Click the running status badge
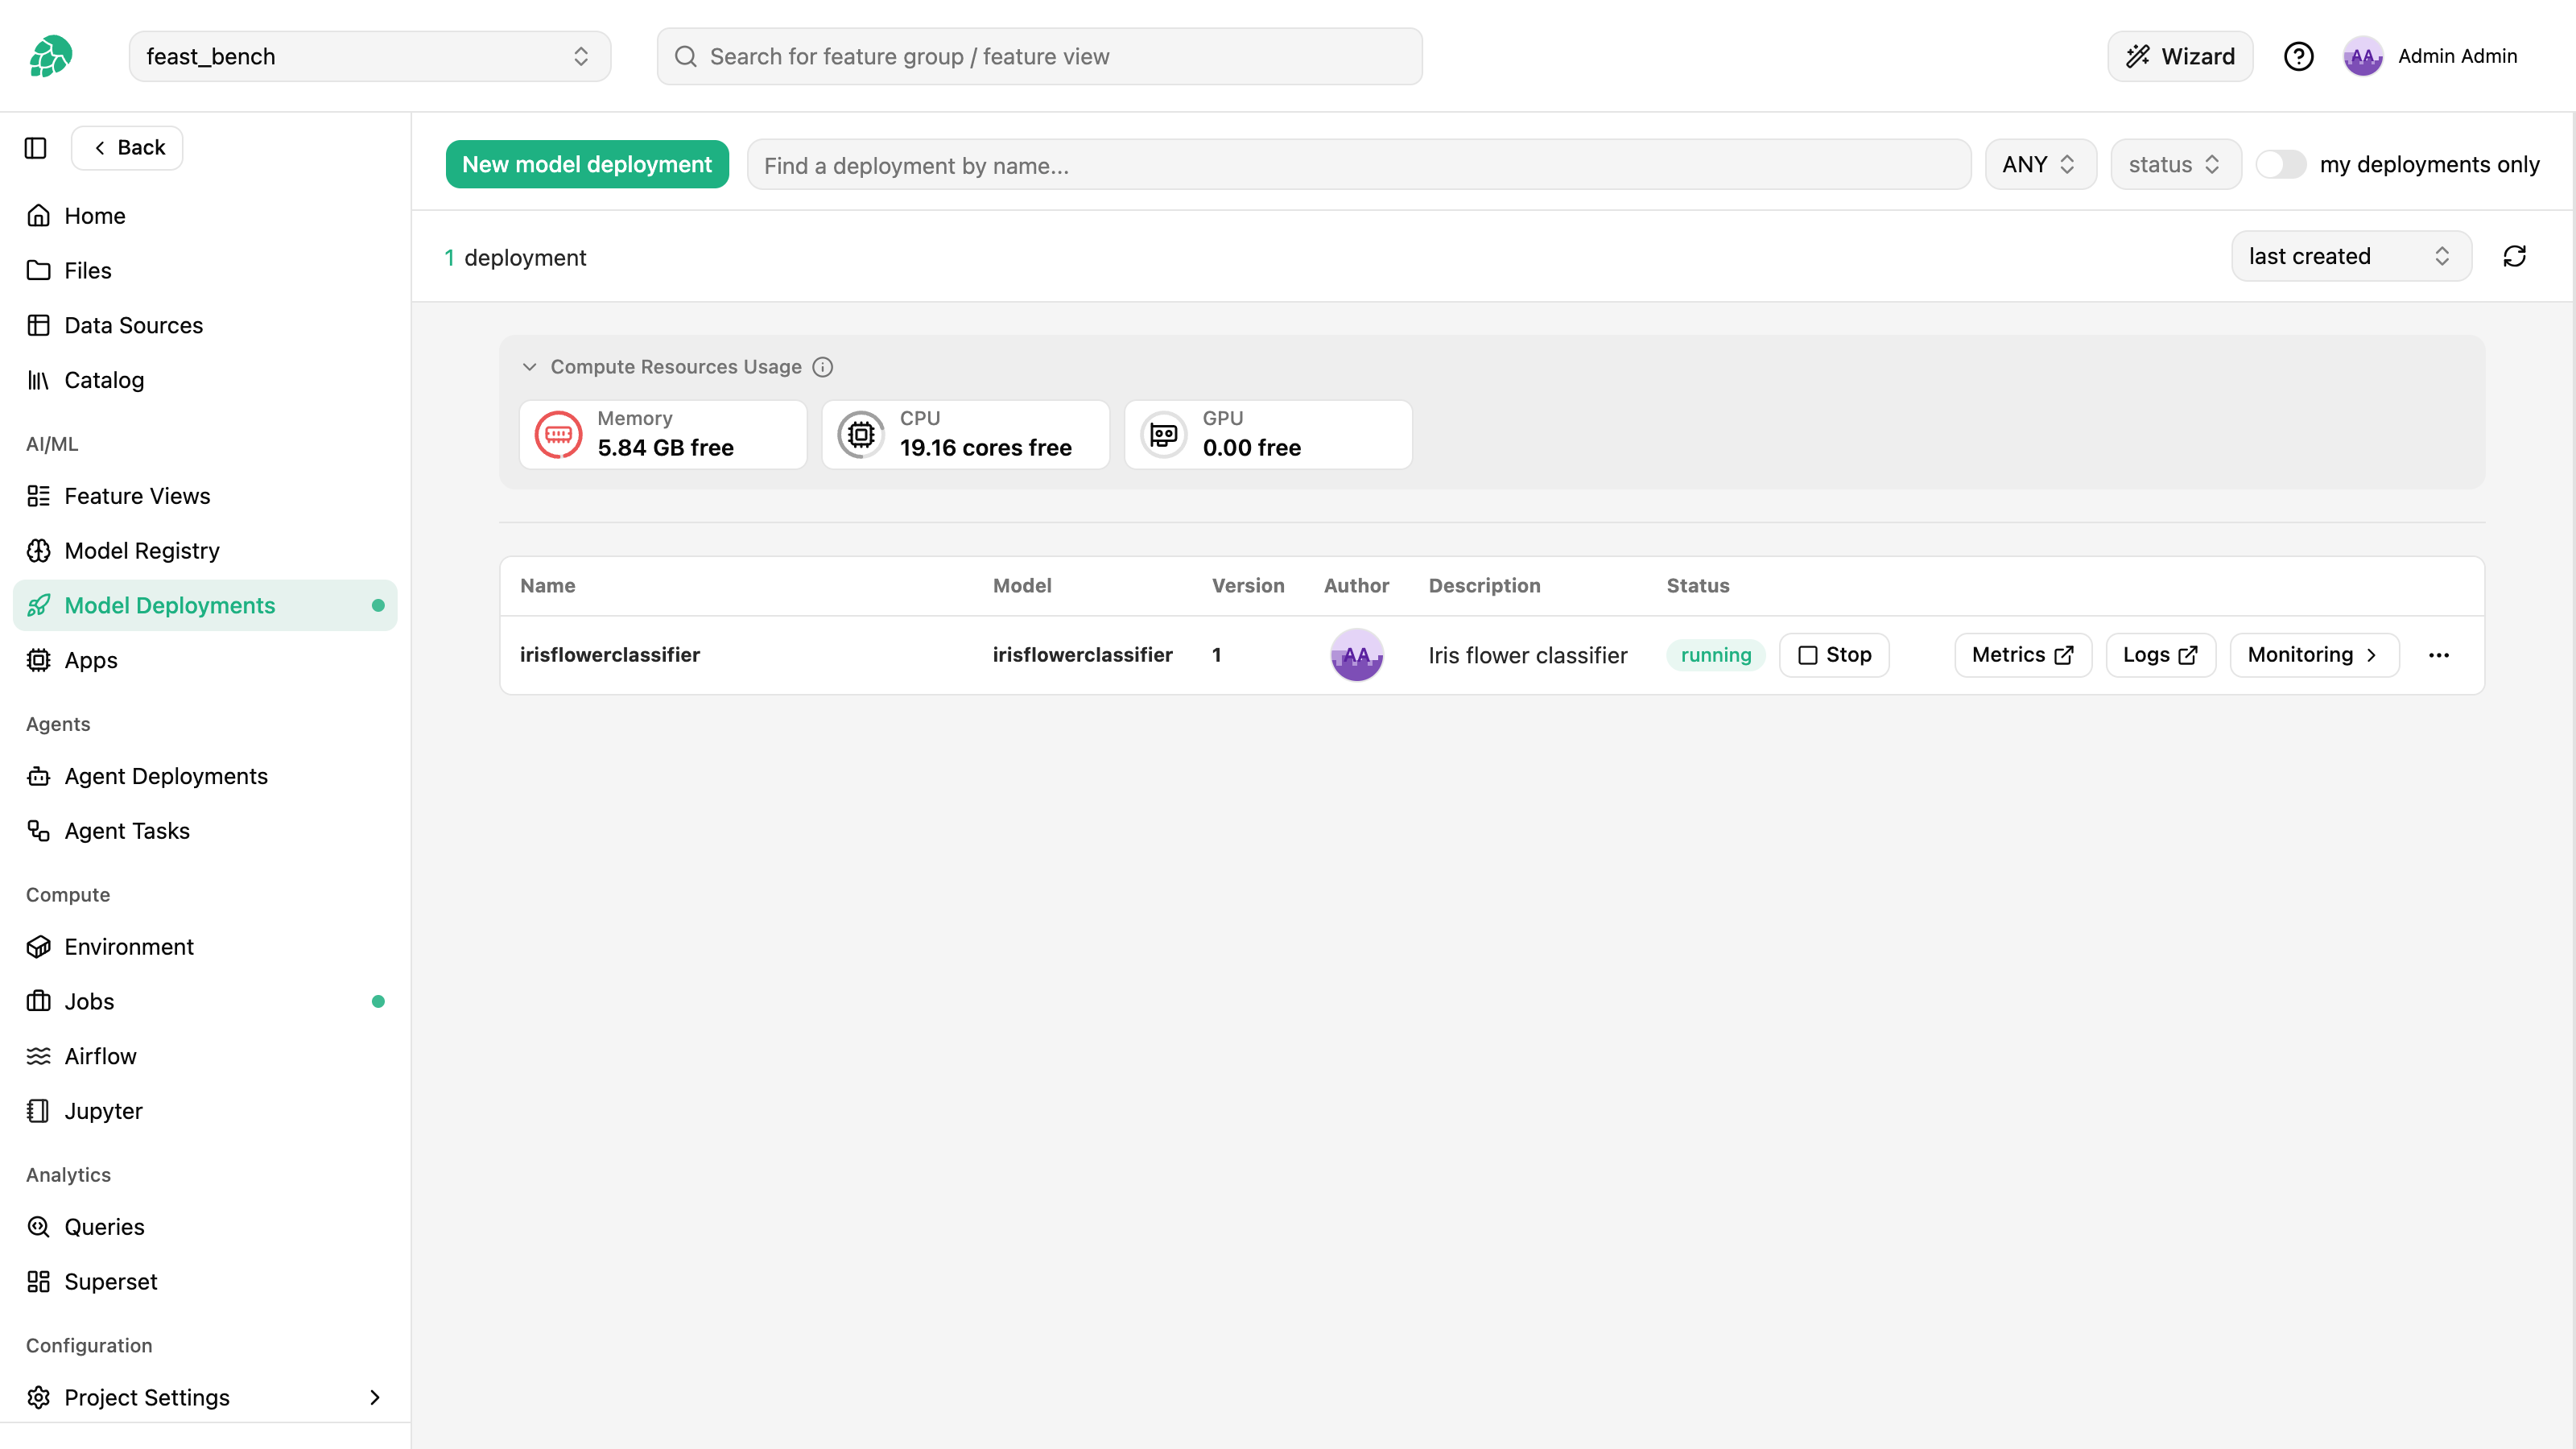This screenshot has height=1449, width=2576. click(1716, 655)
